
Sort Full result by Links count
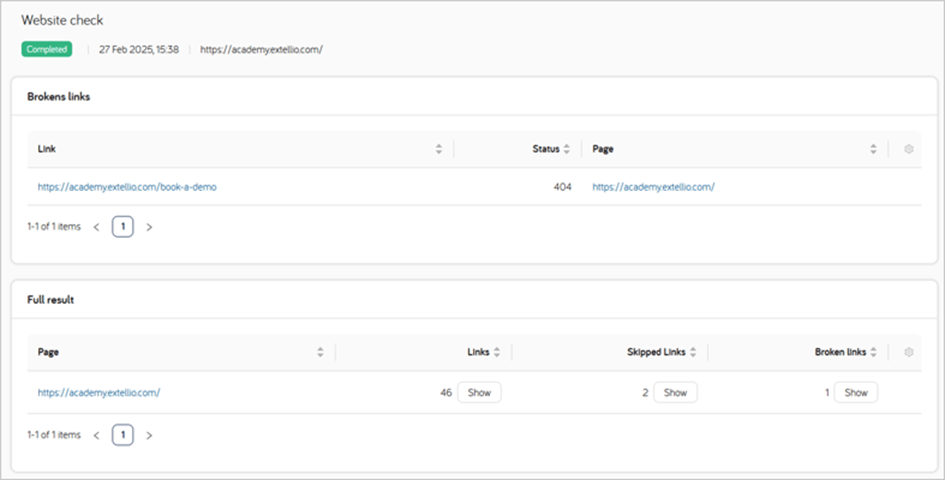(x=497, y=352)
